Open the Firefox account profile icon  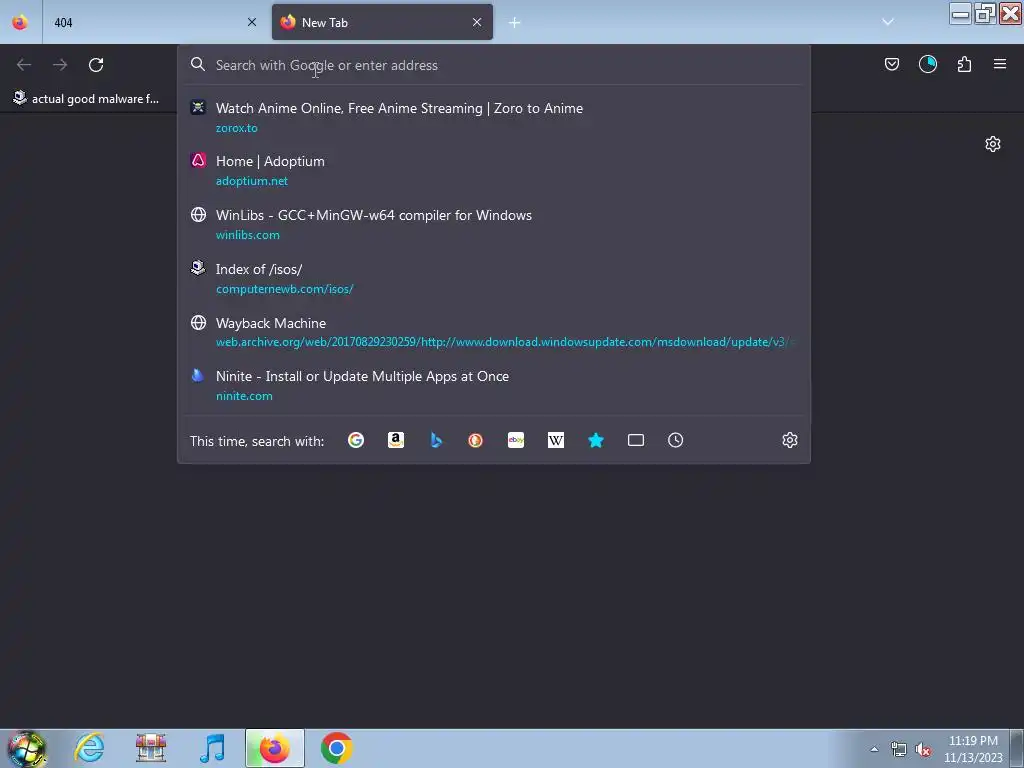(928, 64)
